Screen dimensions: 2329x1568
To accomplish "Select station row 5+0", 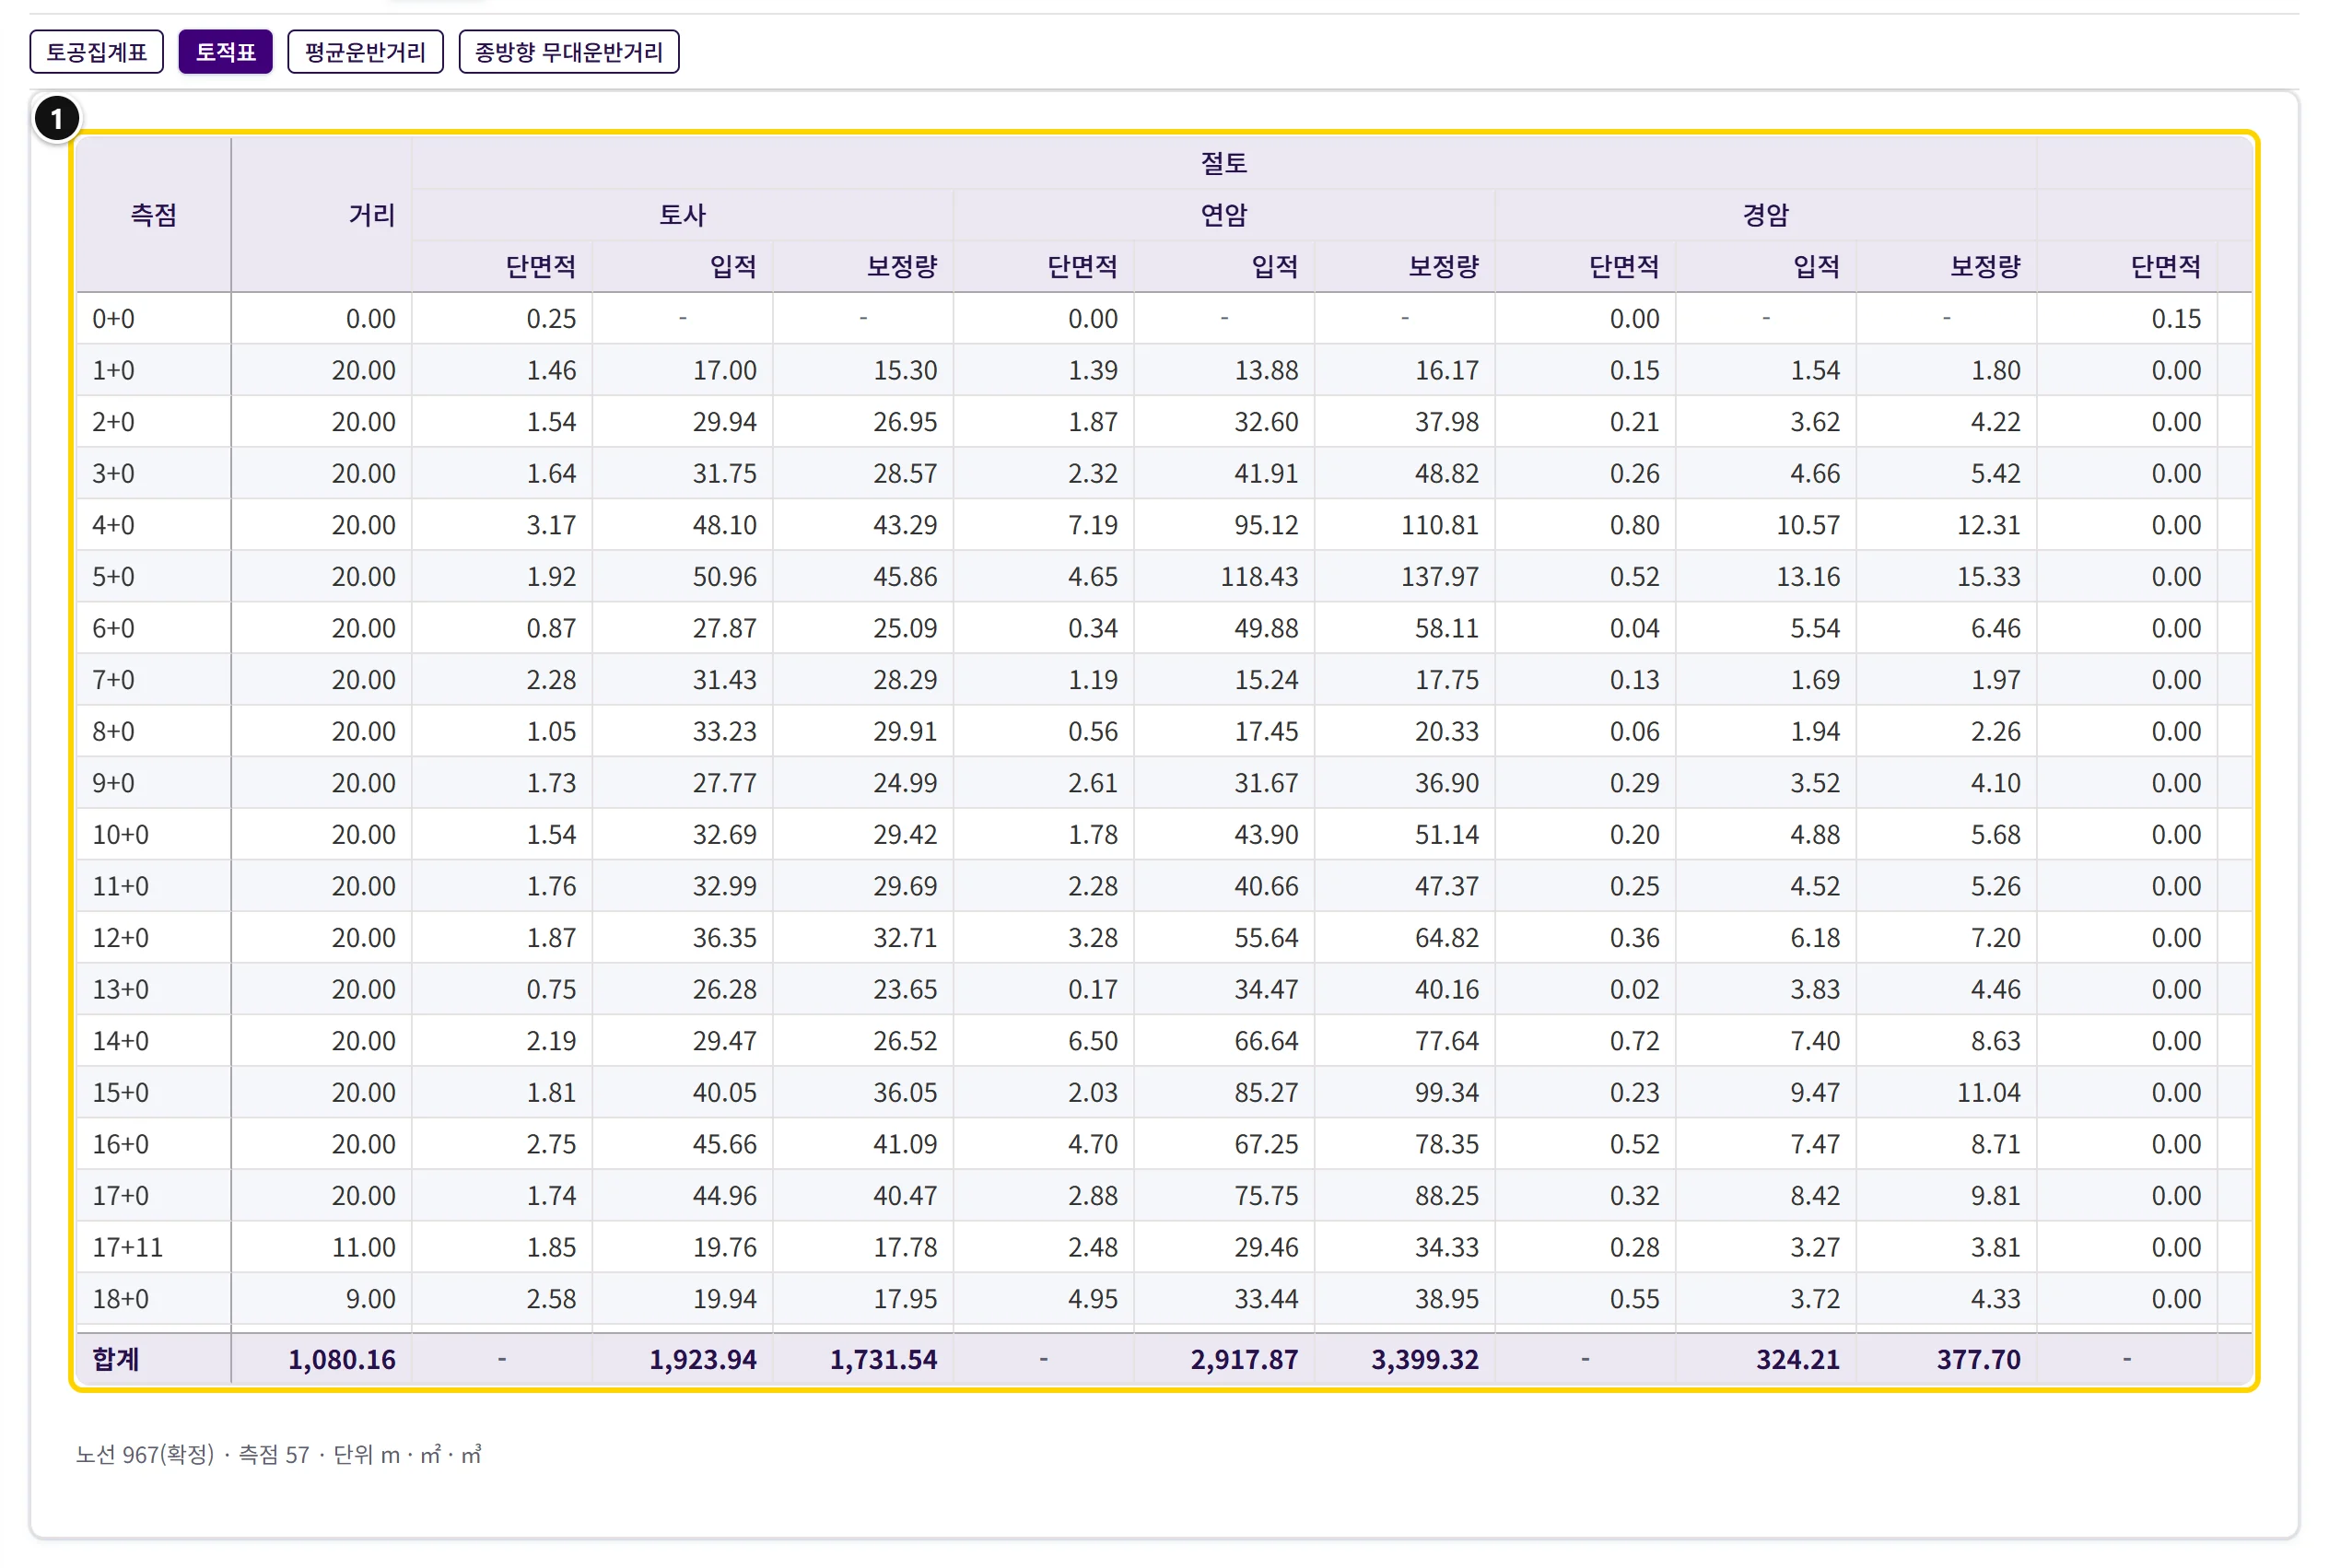I will coord(1164,577).
